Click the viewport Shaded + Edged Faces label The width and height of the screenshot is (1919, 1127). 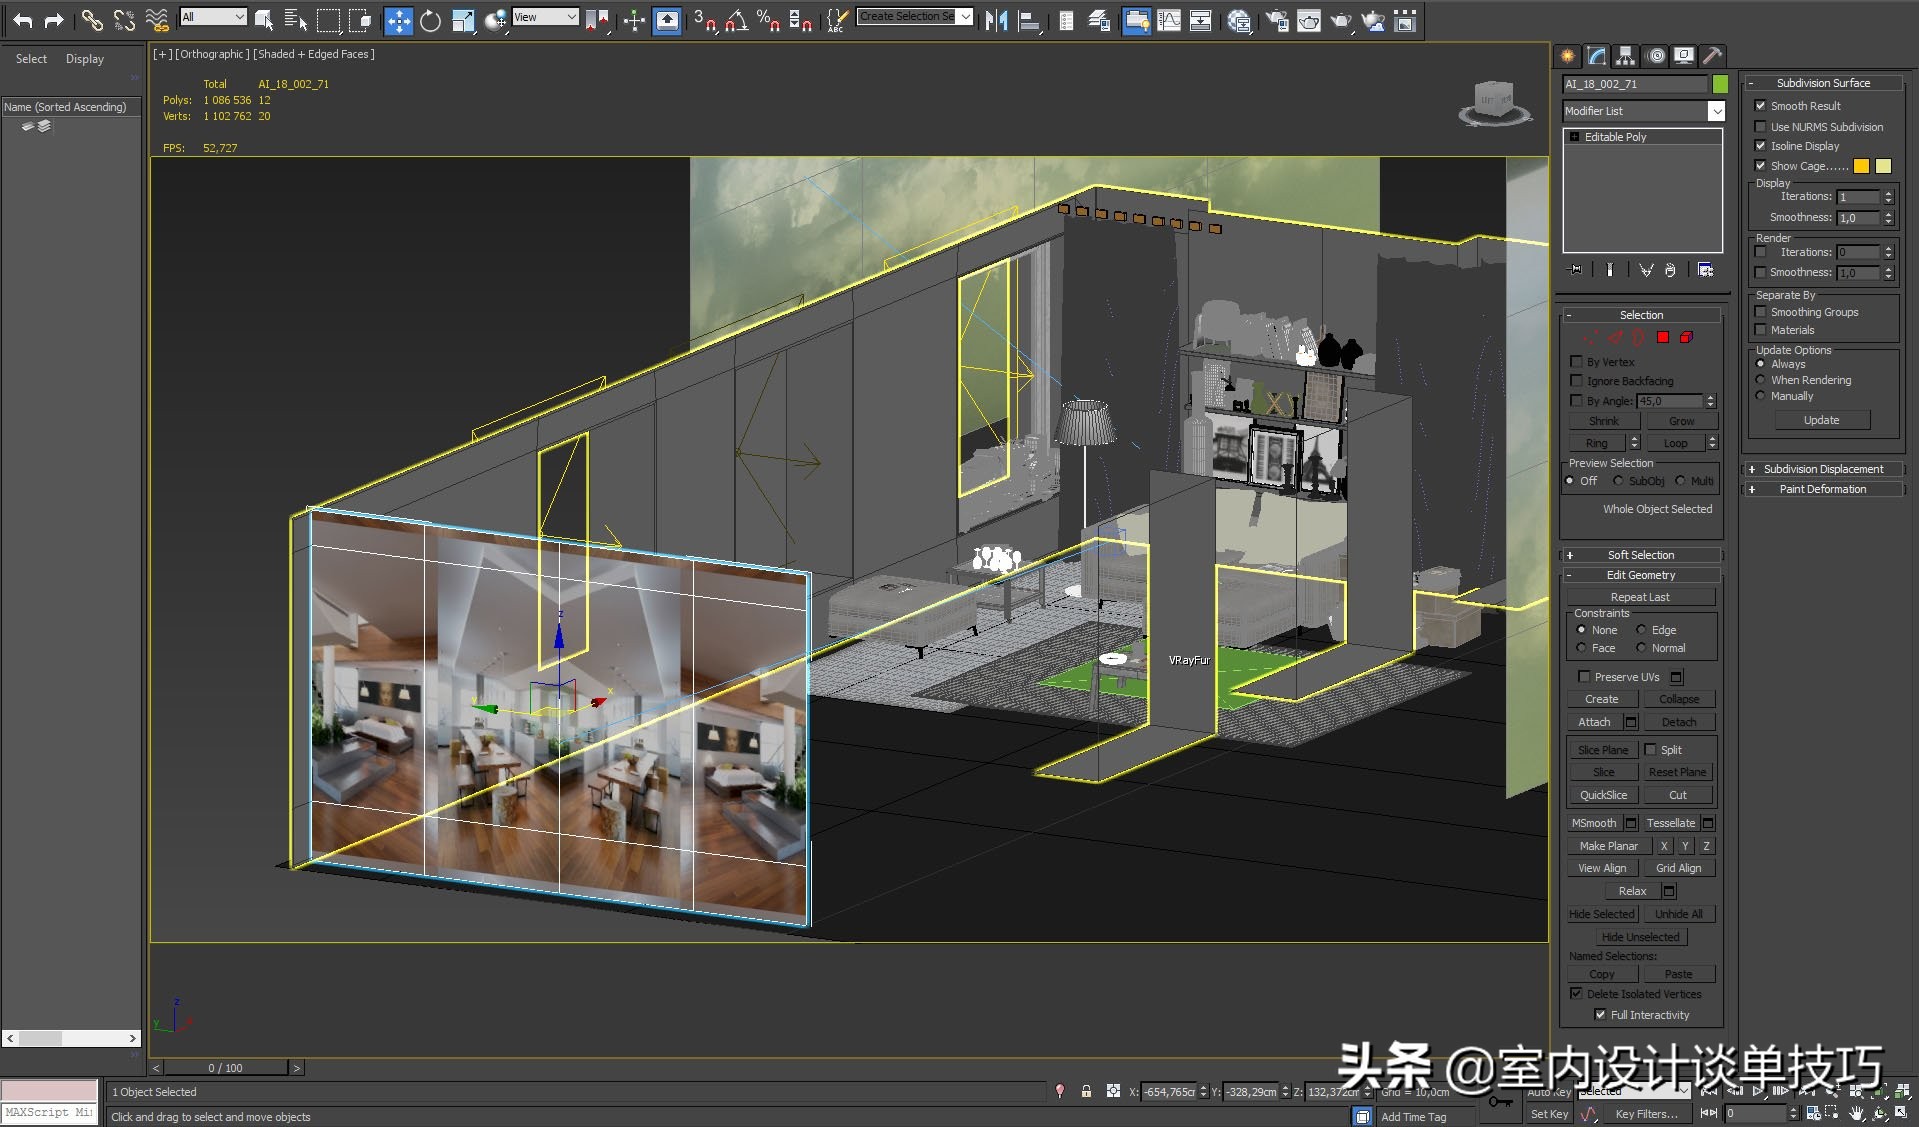coord(314,54)
